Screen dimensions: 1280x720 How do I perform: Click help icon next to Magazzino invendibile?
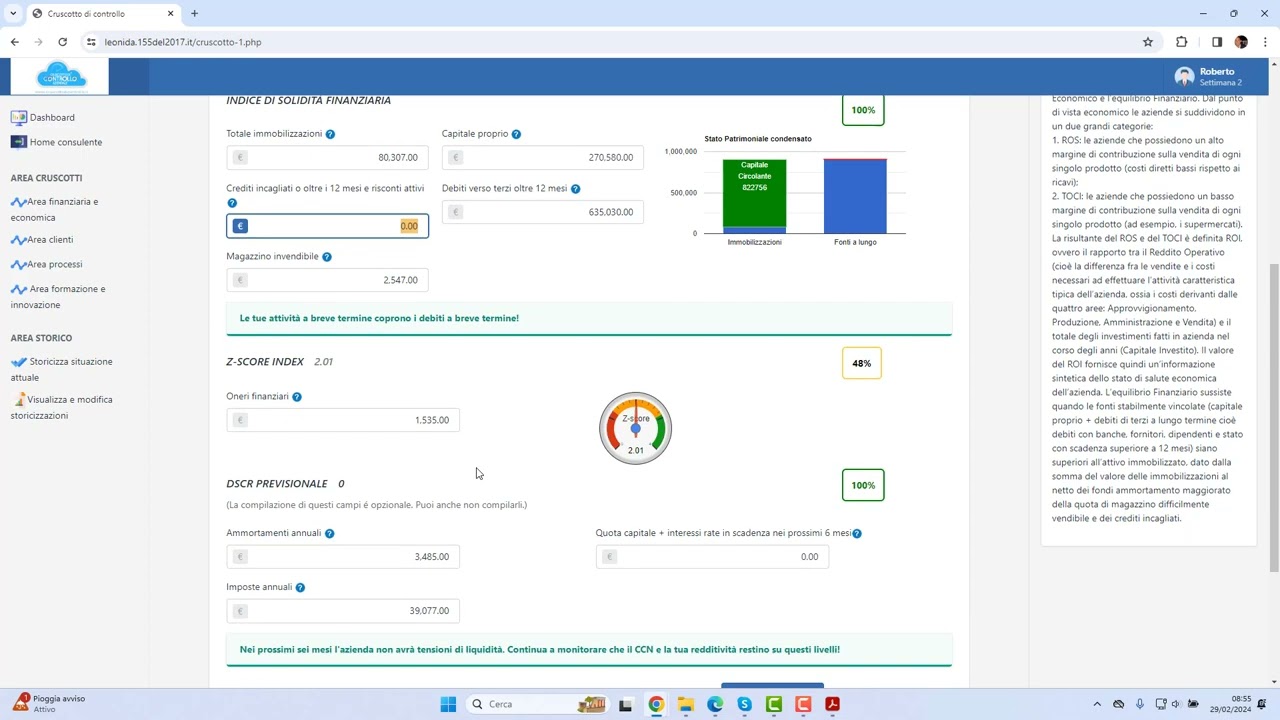(x=327, y=257)
